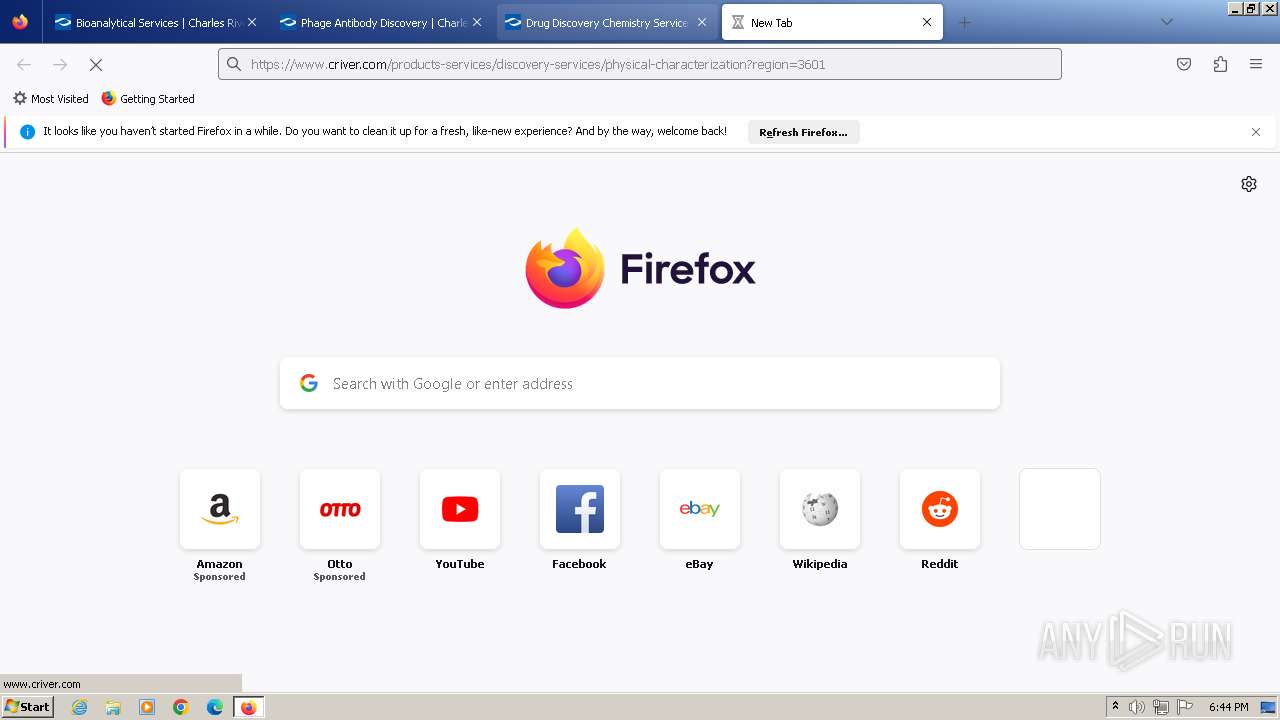Open media player from taskbar
This screenshot has width=1280, height=720.
click(x=147, y=707)
